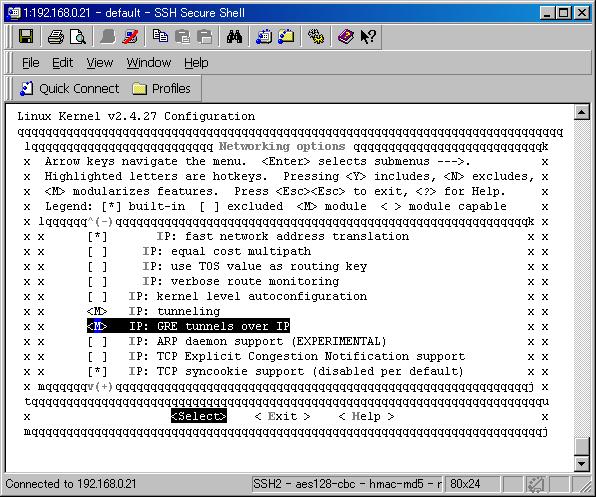Screen dimensions: 596x497
Task: Toggle IP: use TOS value as routing key
Action: click(x=227, y=266)
